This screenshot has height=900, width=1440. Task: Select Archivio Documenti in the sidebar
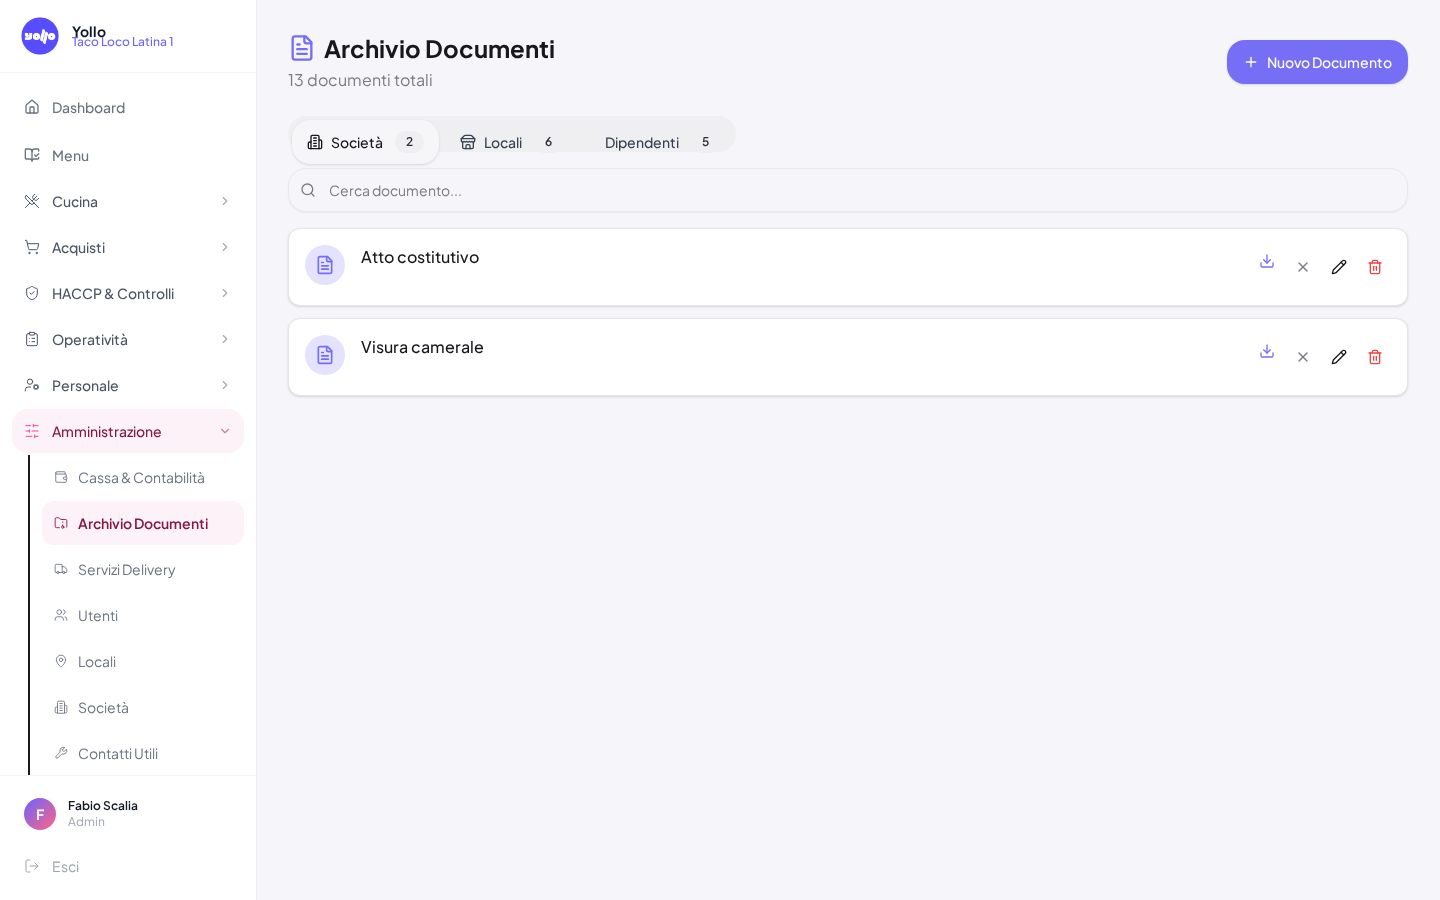[x=143, y=523]
